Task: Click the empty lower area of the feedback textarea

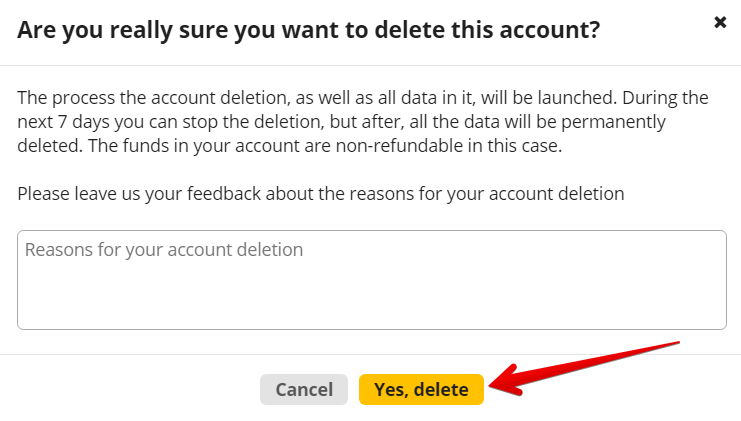Action: 371,305
